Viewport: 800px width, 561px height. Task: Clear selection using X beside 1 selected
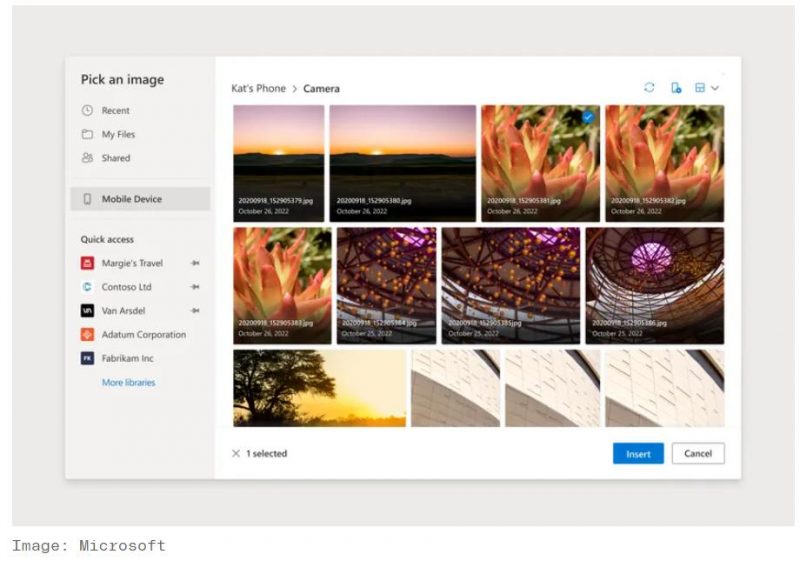(236, 454)
